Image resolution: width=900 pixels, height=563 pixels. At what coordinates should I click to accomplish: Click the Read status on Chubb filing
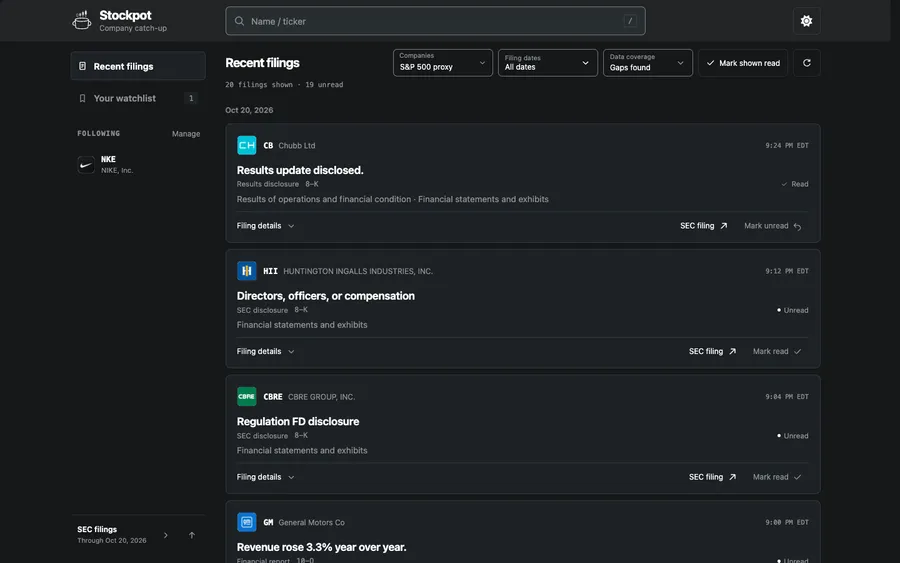point(794,184)
